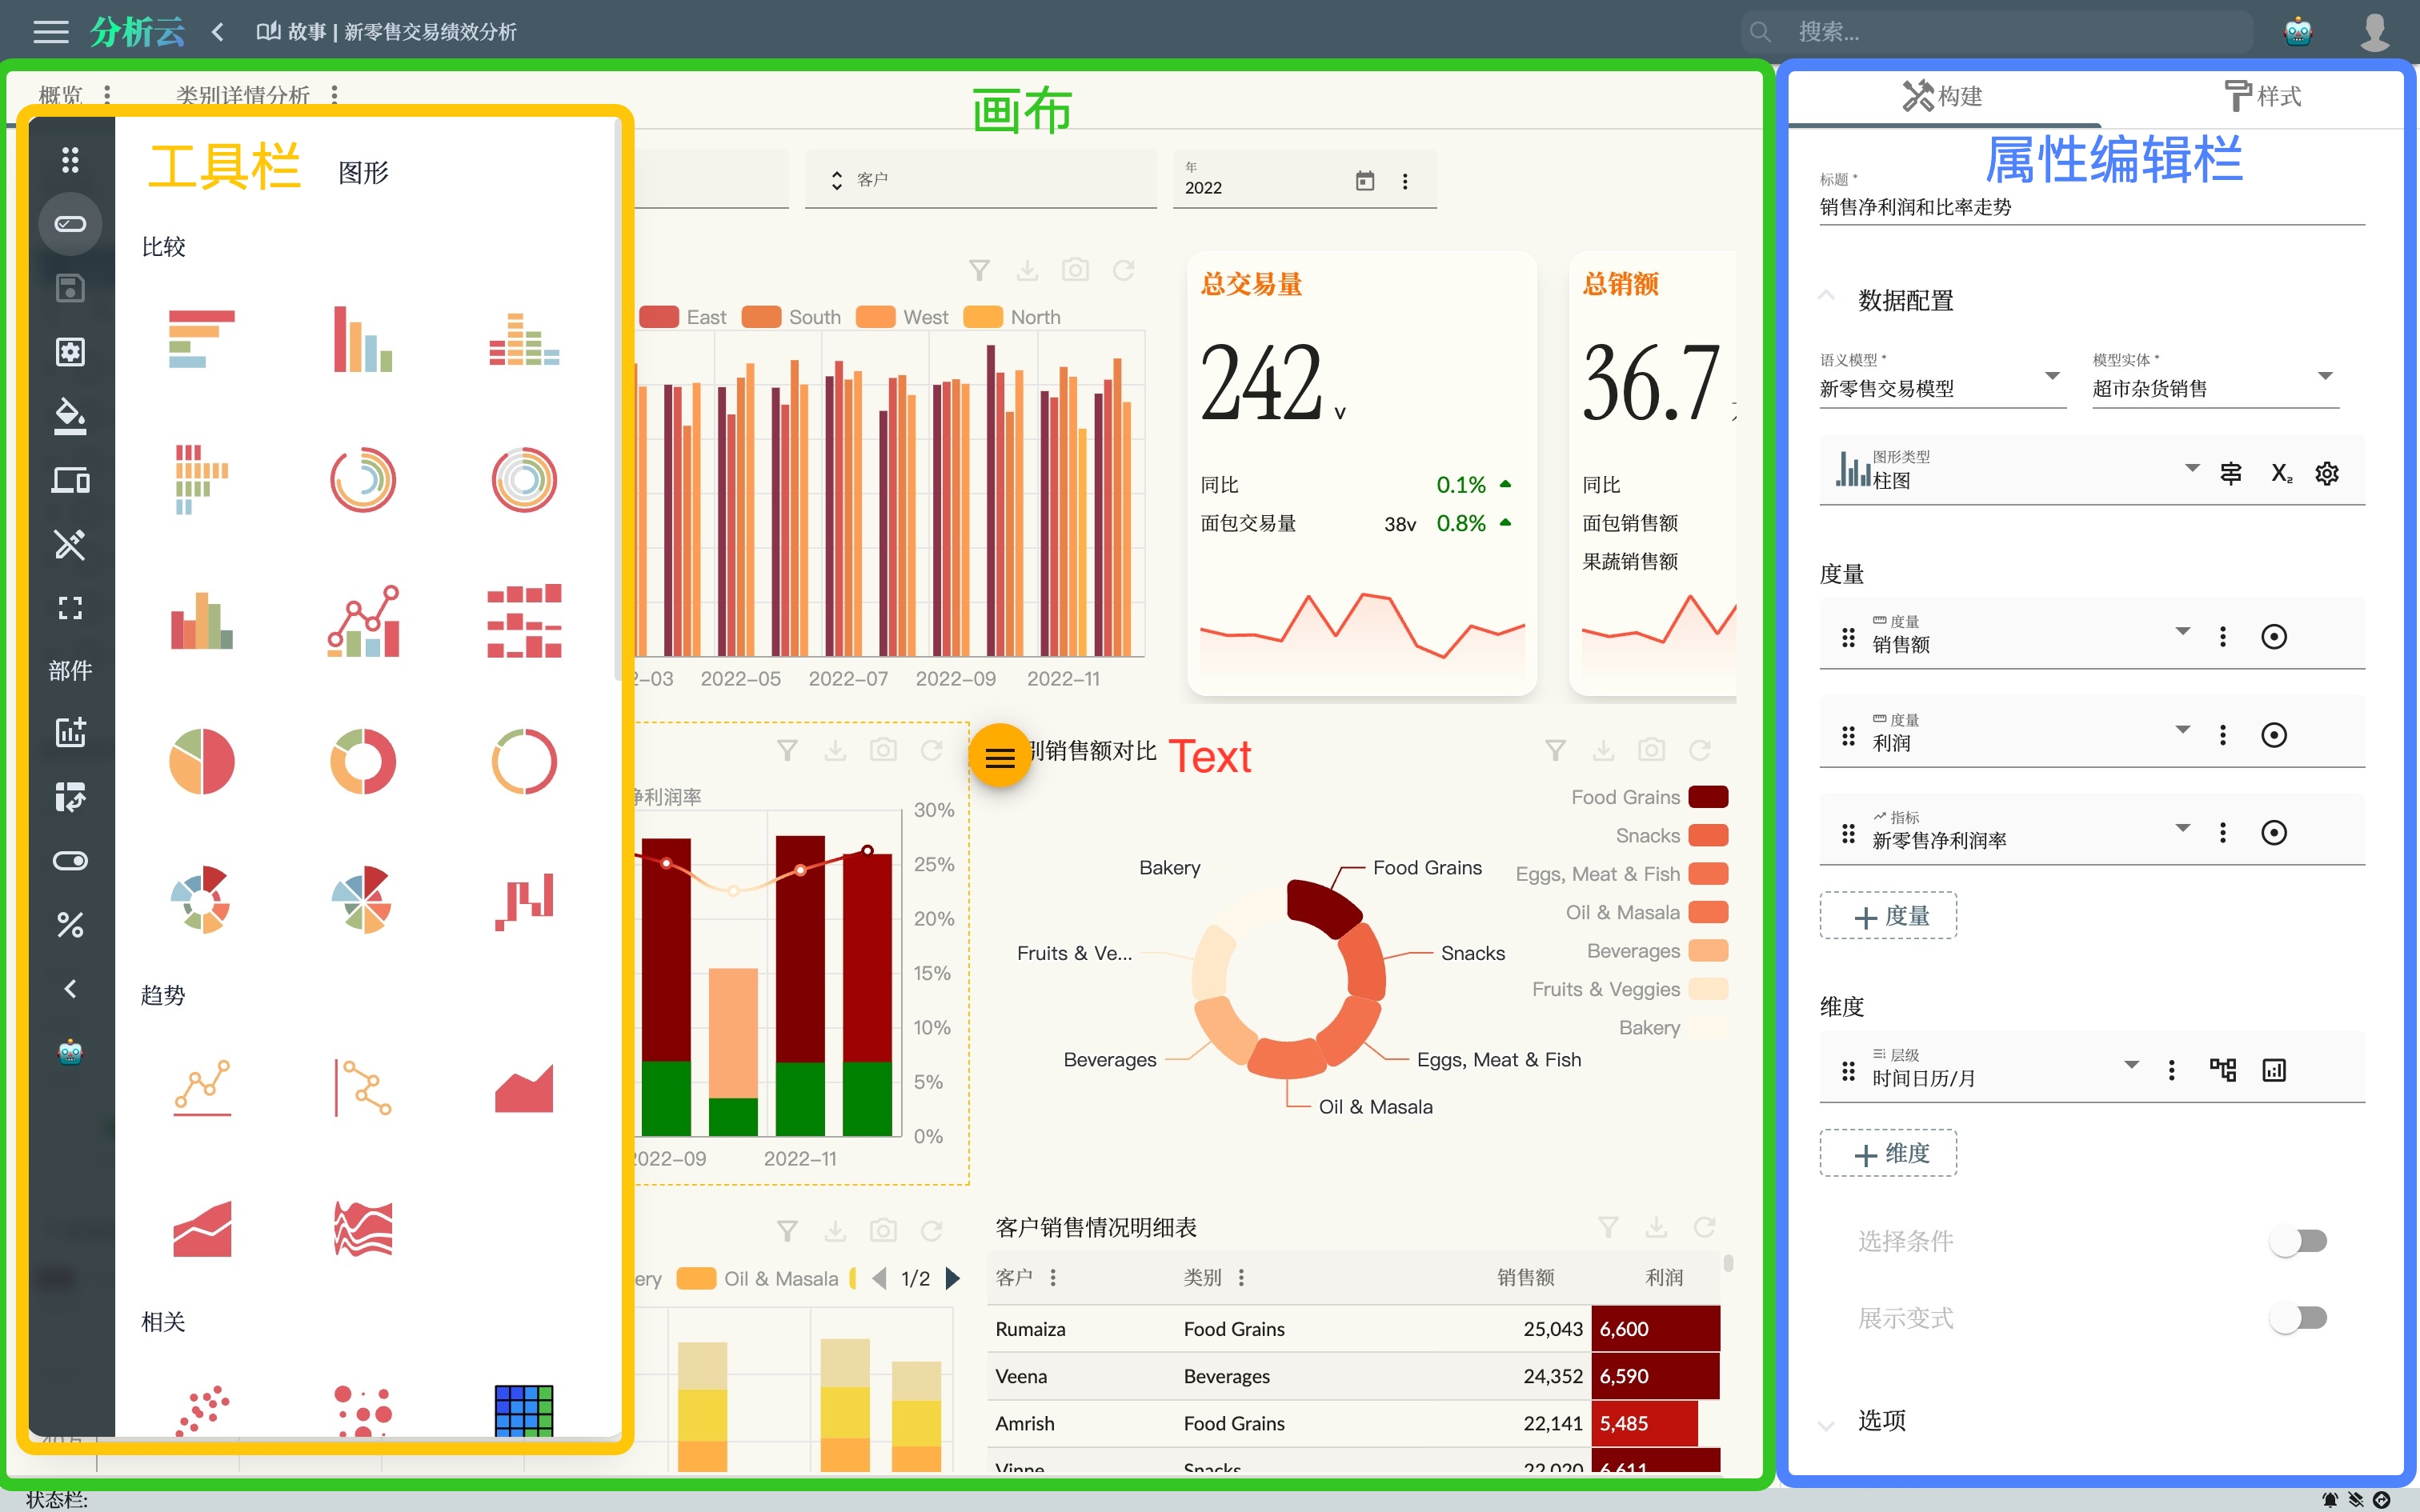Viewport: 2420px width, 1512px height.
Task: Open the 模型实体 dropdown
Action: coord(2215,379)
